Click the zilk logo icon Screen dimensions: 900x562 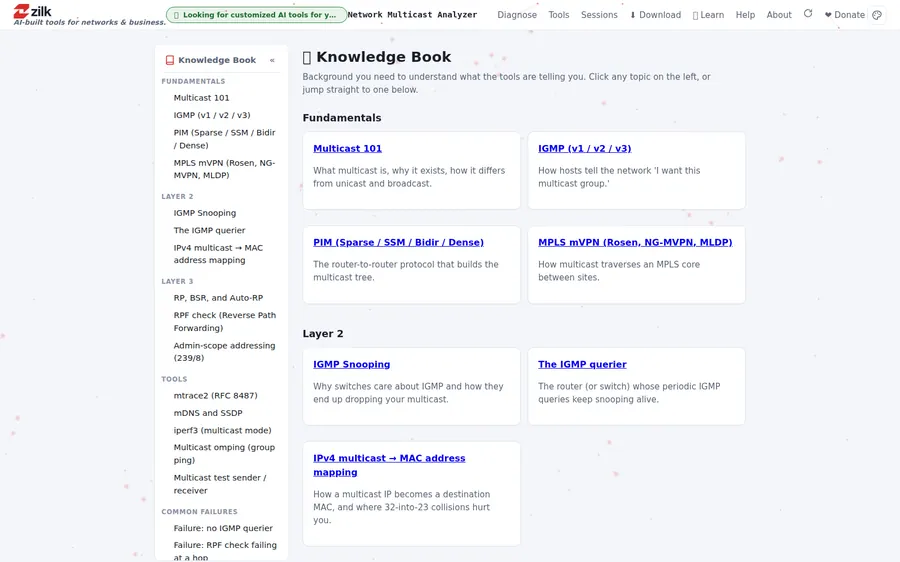pos(21,11)
